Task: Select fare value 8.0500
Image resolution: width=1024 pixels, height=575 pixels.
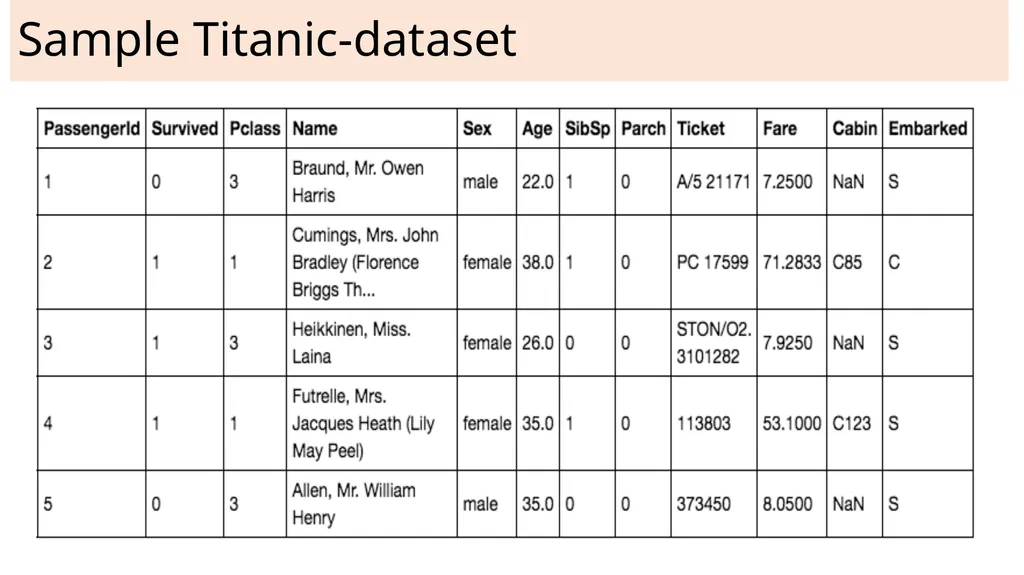Action: pos(788,504)
